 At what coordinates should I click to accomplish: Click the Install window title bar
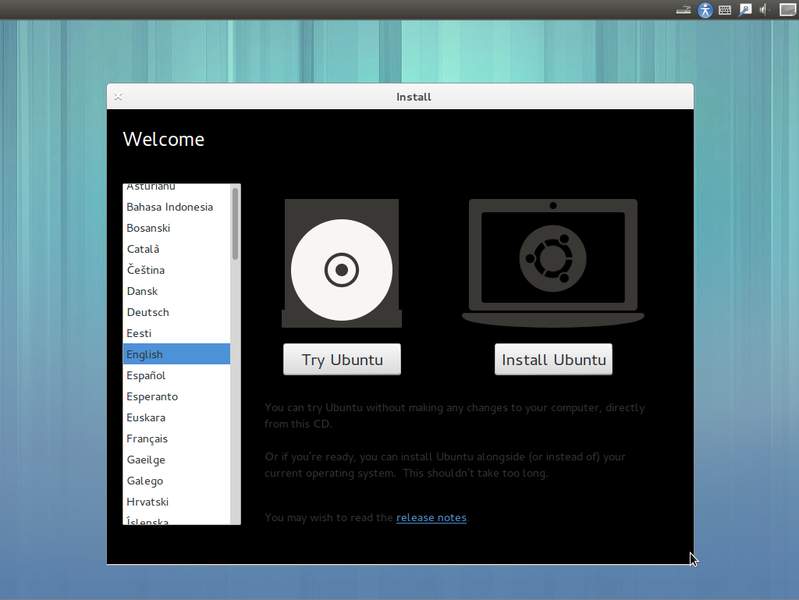400,97
